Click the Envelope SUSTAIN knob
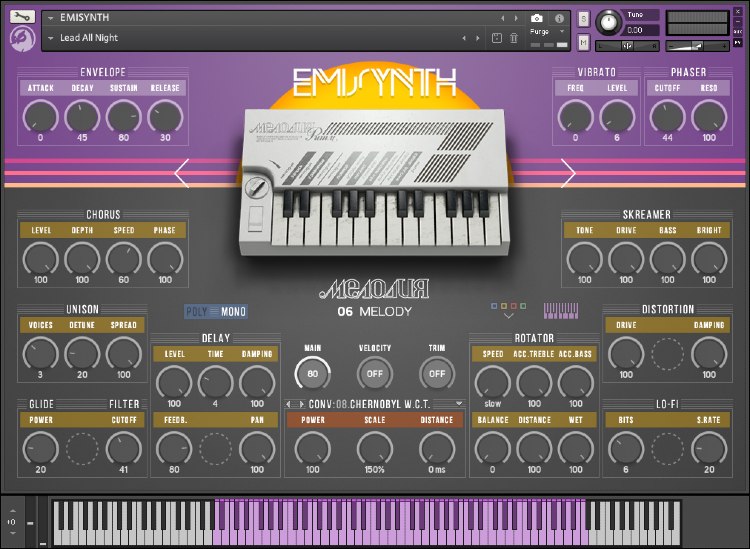 point(123,116)
